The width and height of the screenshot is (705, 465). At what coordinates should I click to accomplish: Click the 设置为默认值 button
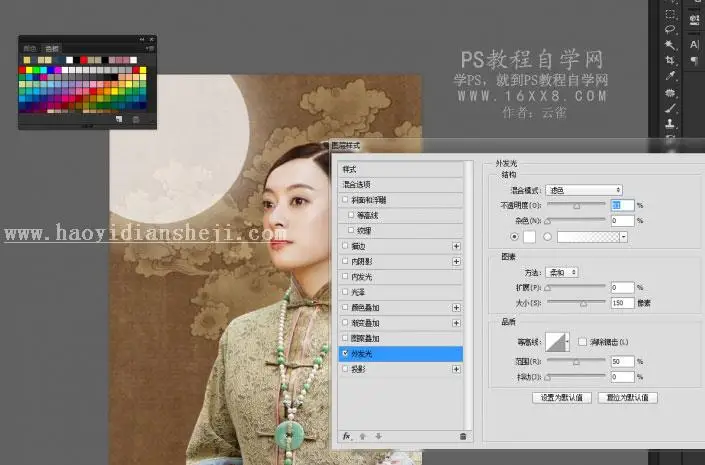[562, 398]
